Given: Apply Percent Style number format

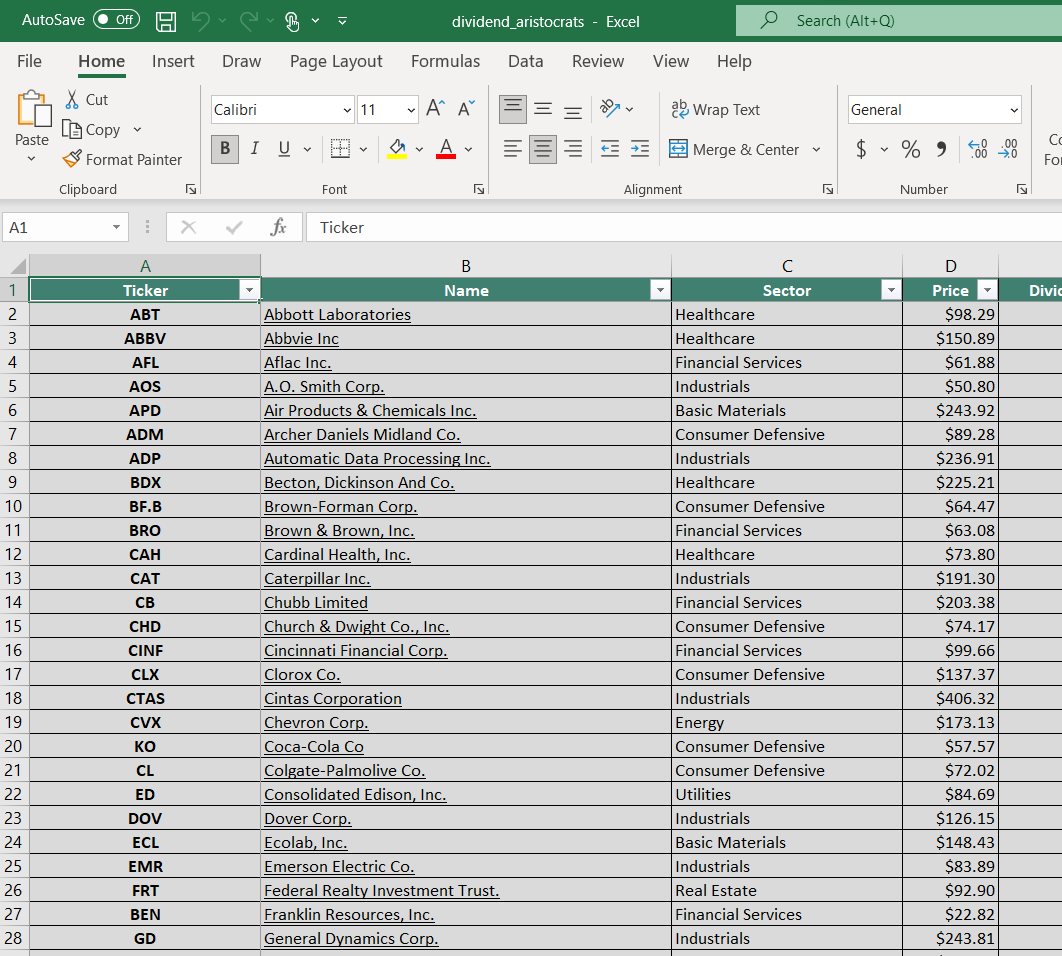Looking at the screenshot, I should coord(910,149).
